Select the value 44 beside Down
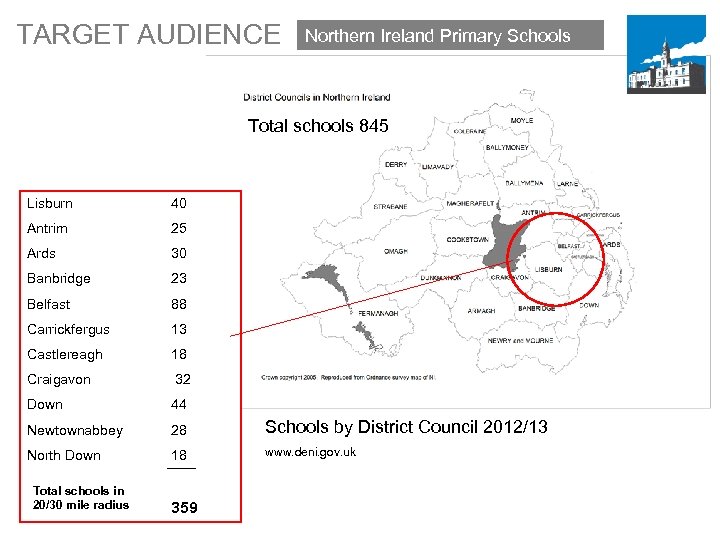Image resolution: width=720 pixels, height=540 pixels. [x=179, y=405]
